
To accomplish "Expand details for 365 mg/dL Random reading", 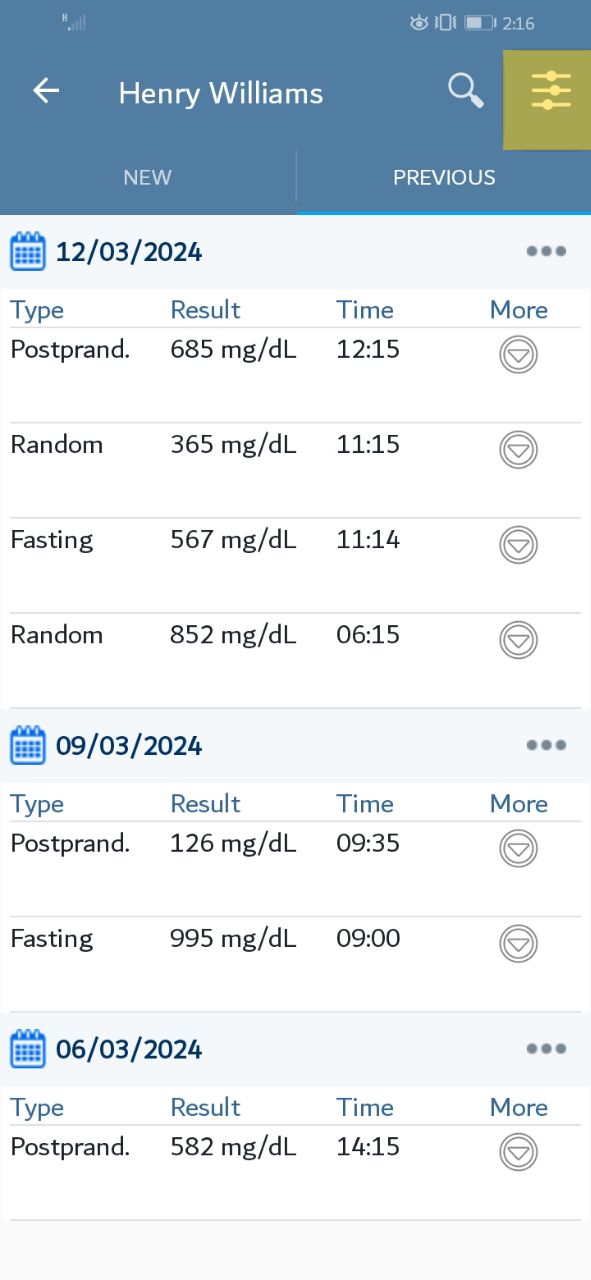I will (518, 450).
